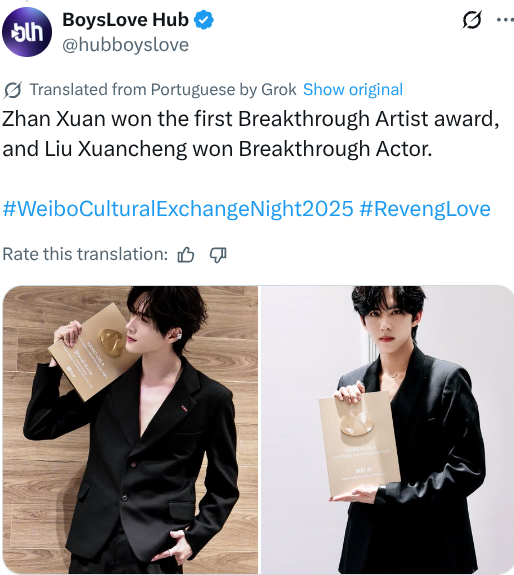Screen dimensions: 514x575
Task: Open the BoysLove Hub display name
Action: (125, 20)
